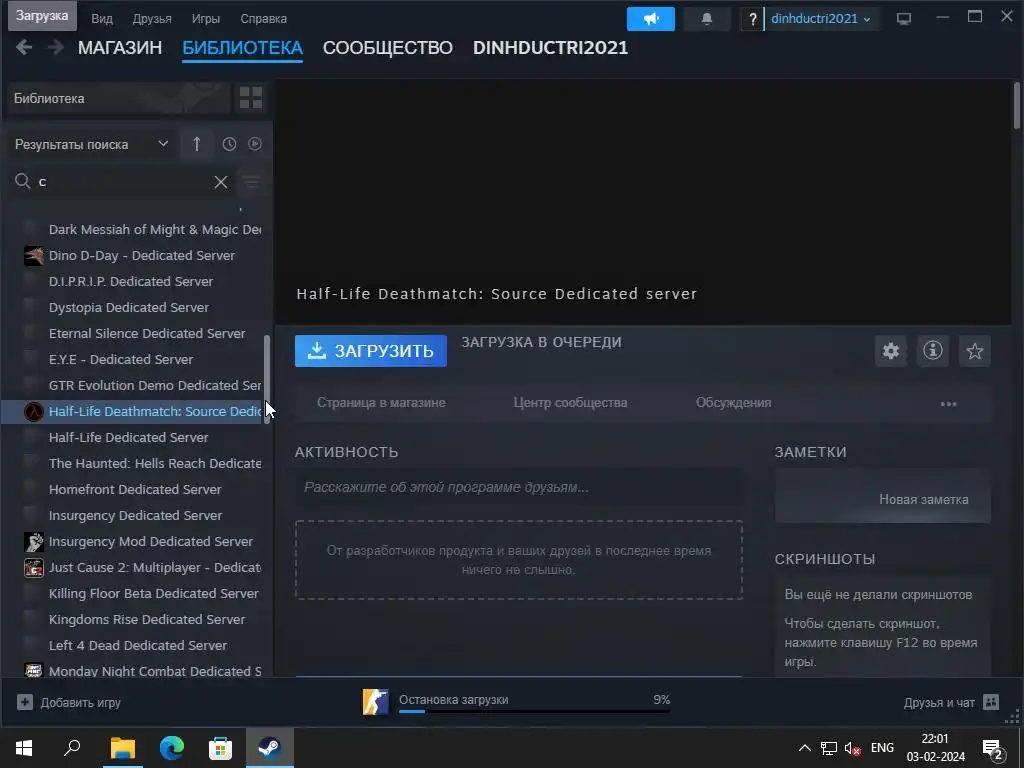1024x768 pixels.
Task: Toggle ready-to-play filter icon
Action: 255,144
